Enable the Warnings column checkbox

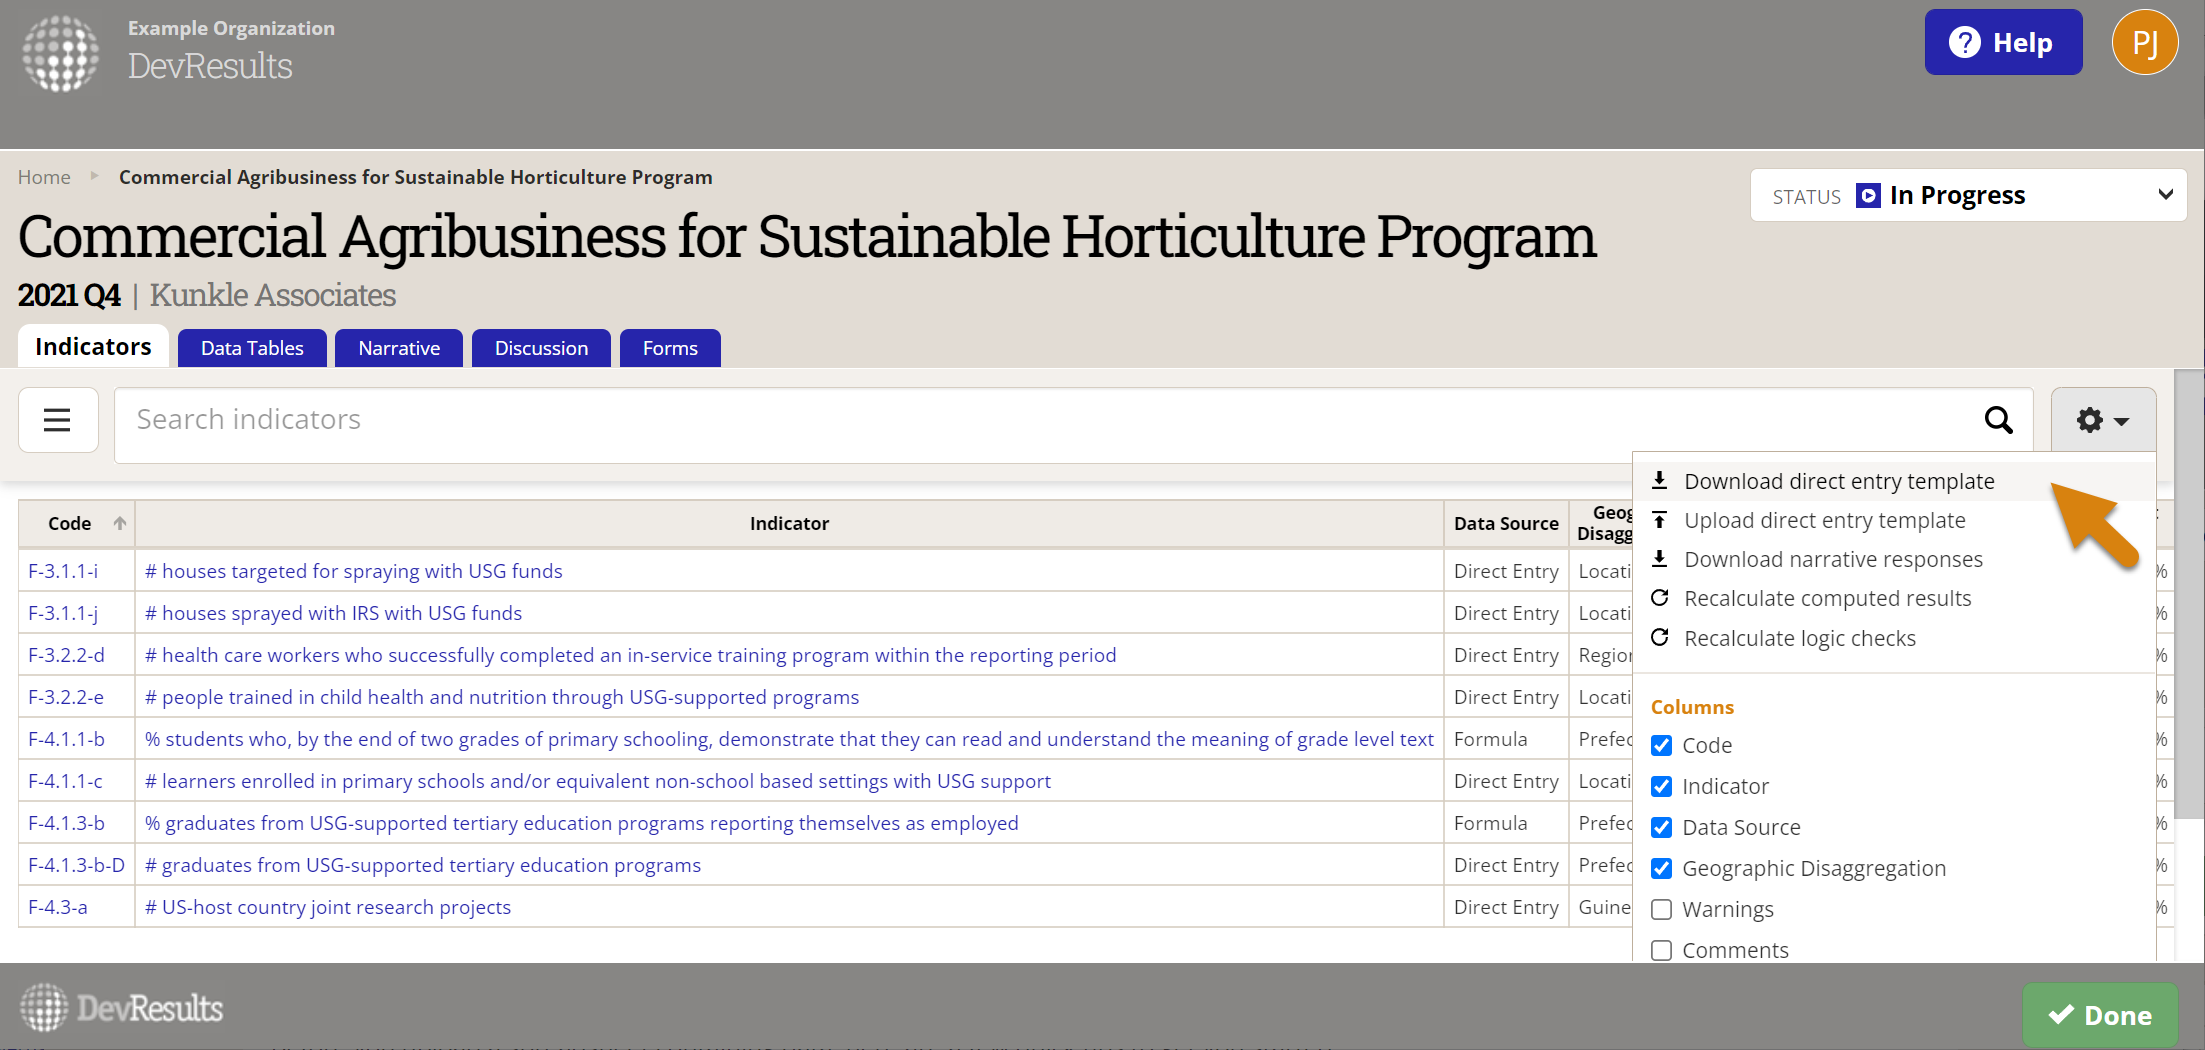click(x=1662, y=910)
